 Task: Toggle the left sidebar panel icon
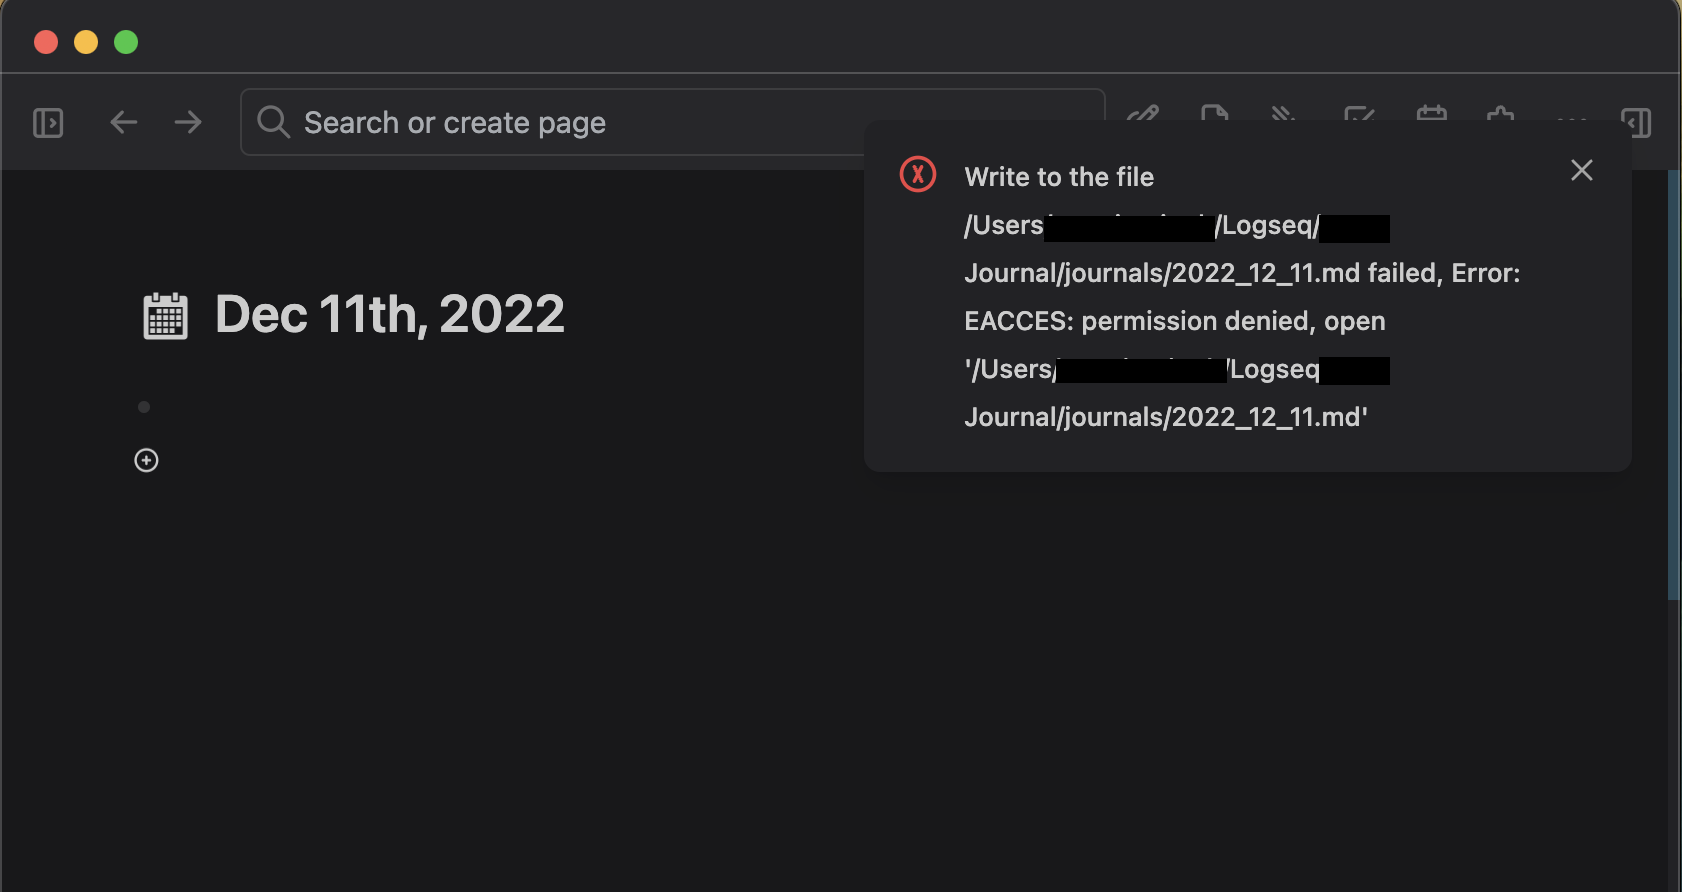(x=48, y=123)
